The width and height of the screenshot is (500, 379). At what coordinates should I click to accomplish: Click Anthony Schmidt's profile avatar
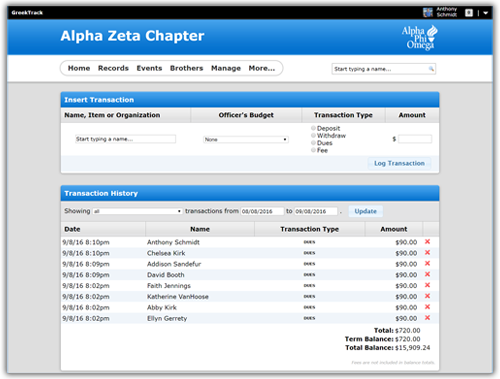pos(428,13)
